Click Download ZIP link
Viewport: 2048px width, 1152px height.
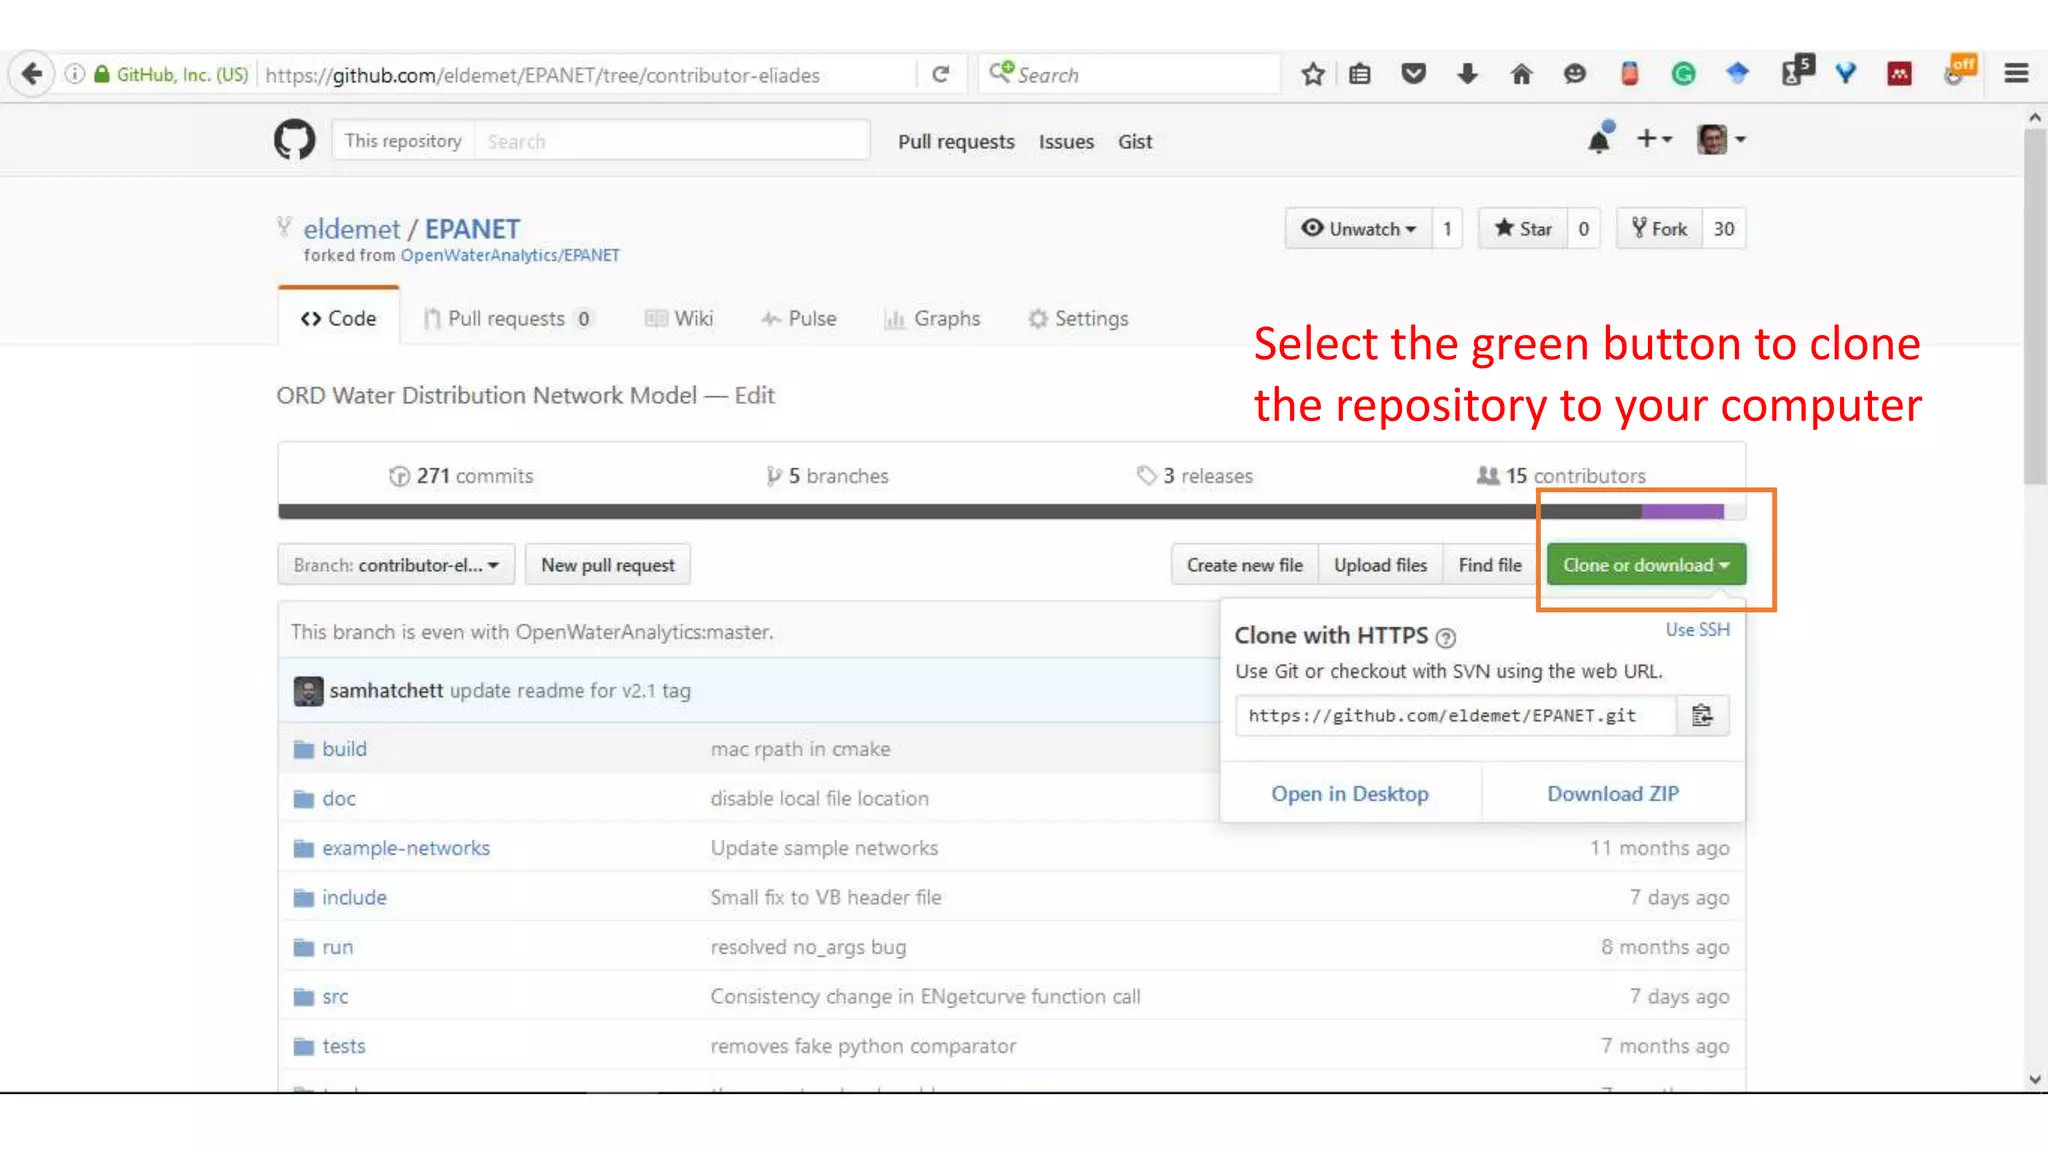click(x=1613, y=794)
